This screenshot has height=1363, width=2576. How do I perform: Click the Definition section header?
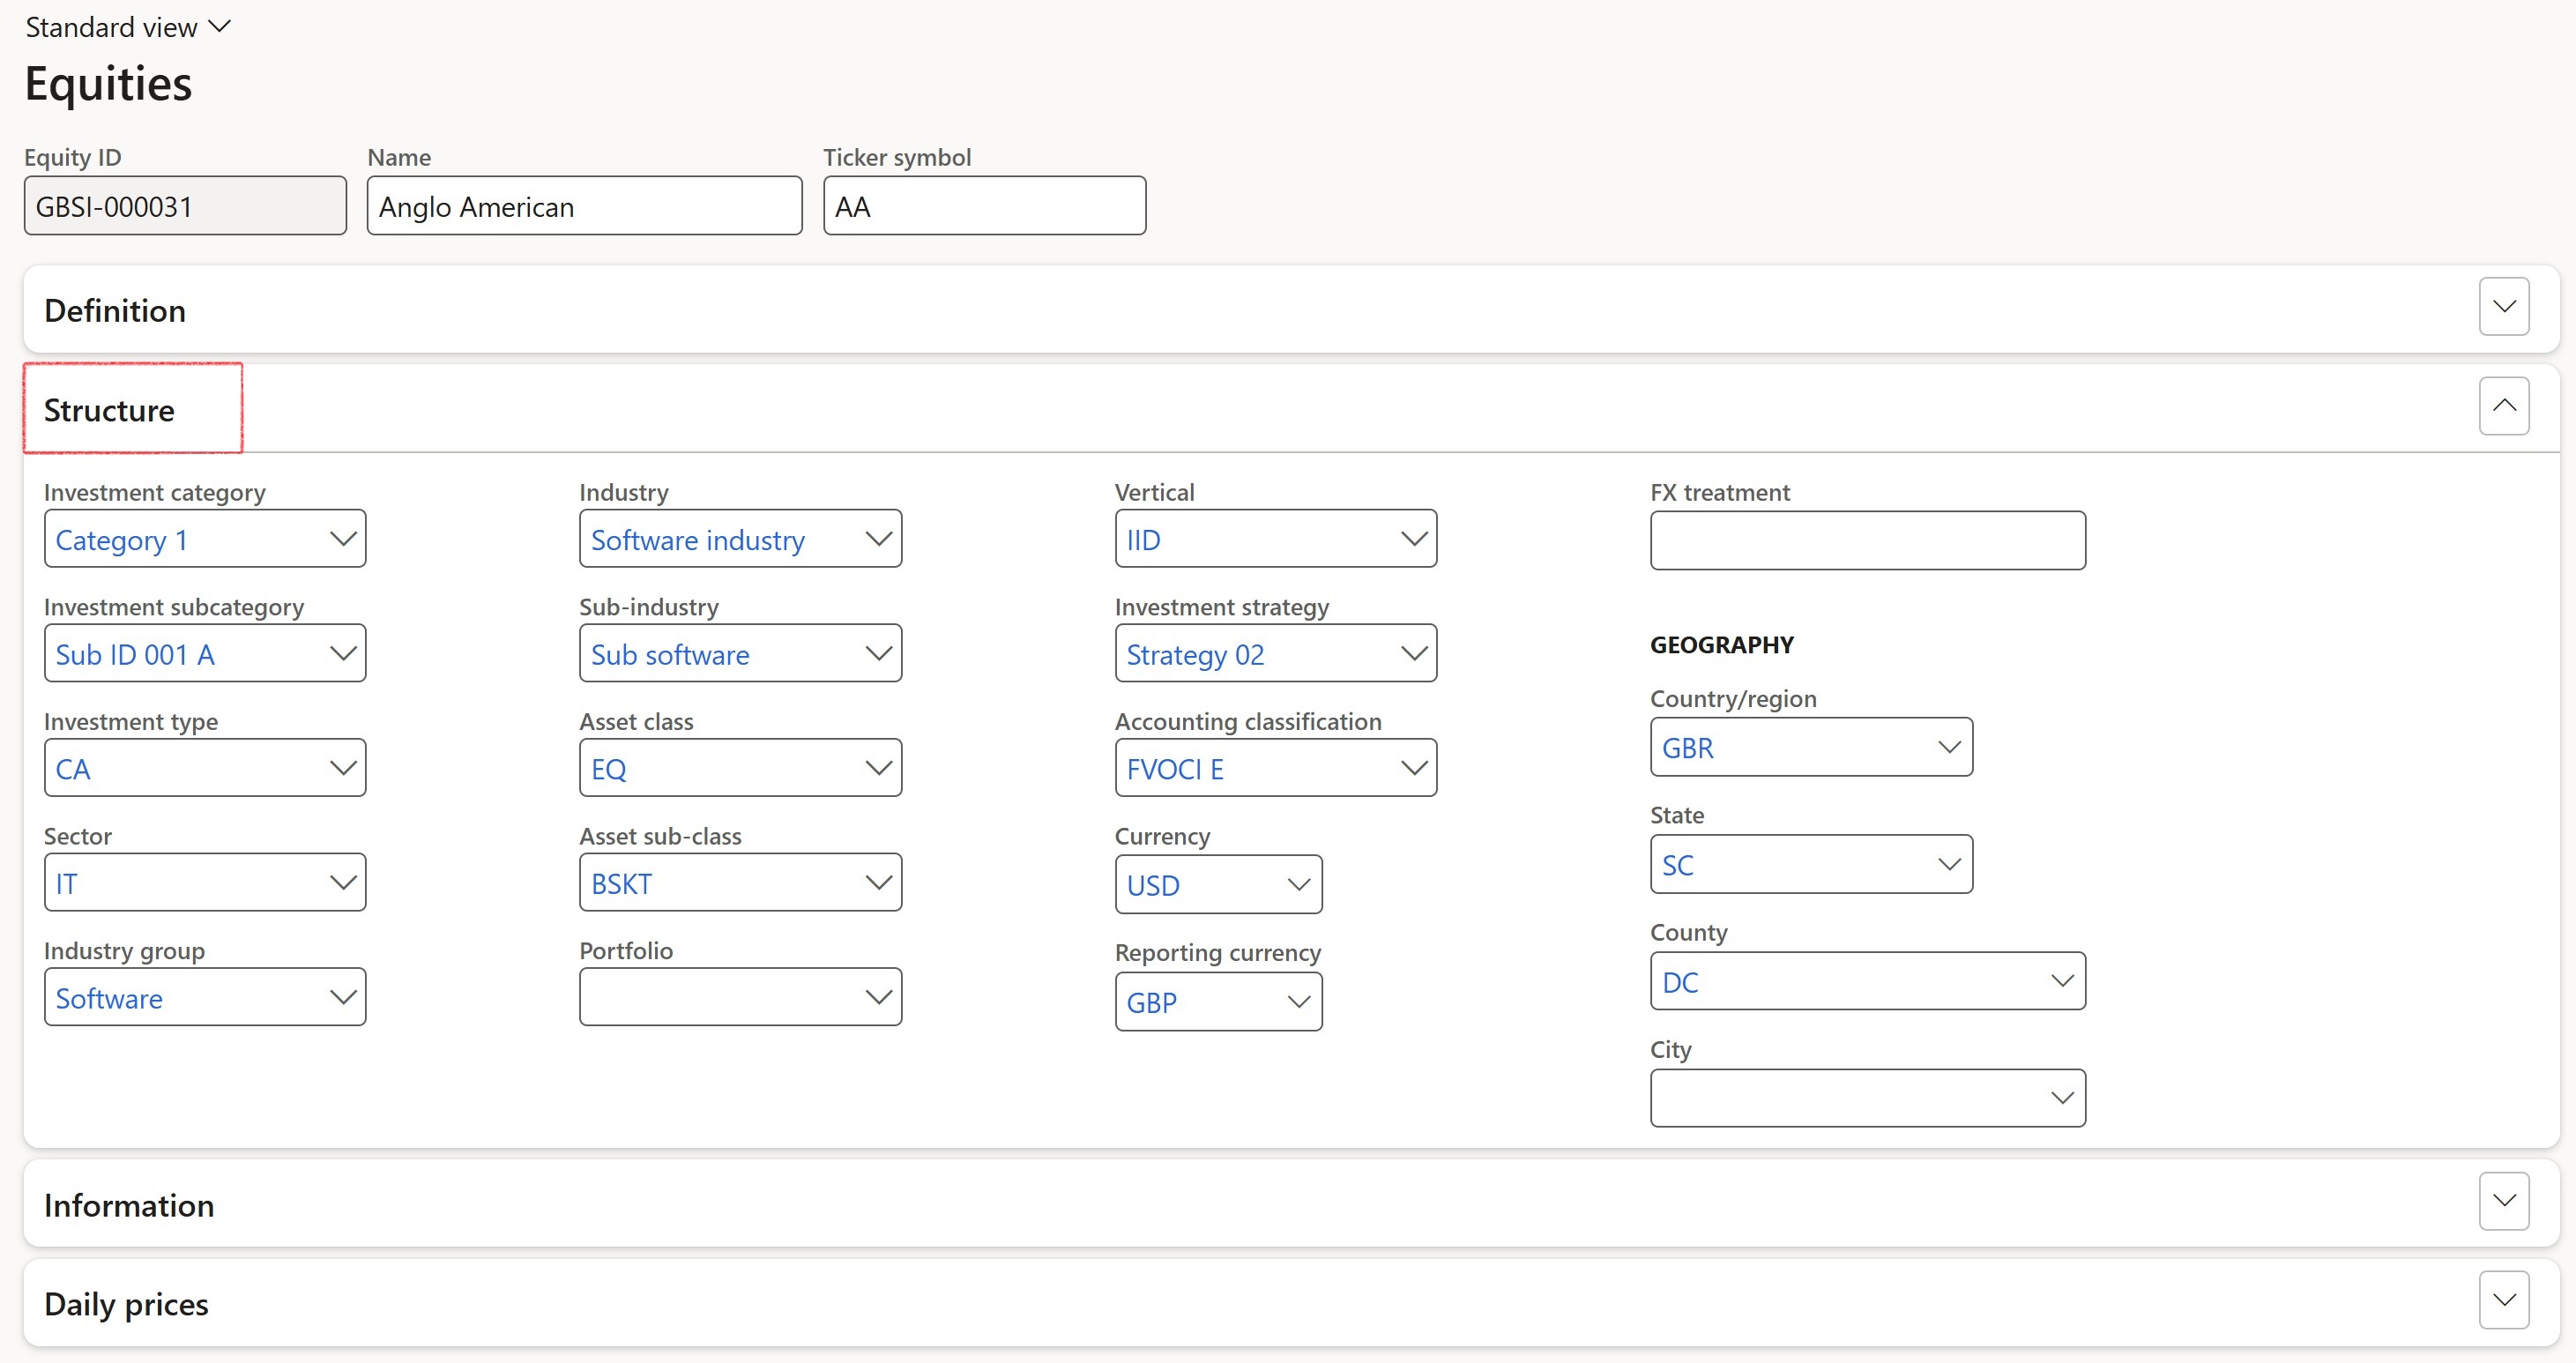point(1290,309)
